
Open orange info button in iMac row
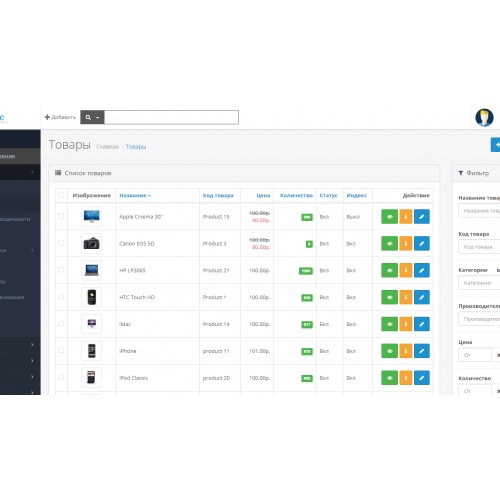(x=406, y=324)
